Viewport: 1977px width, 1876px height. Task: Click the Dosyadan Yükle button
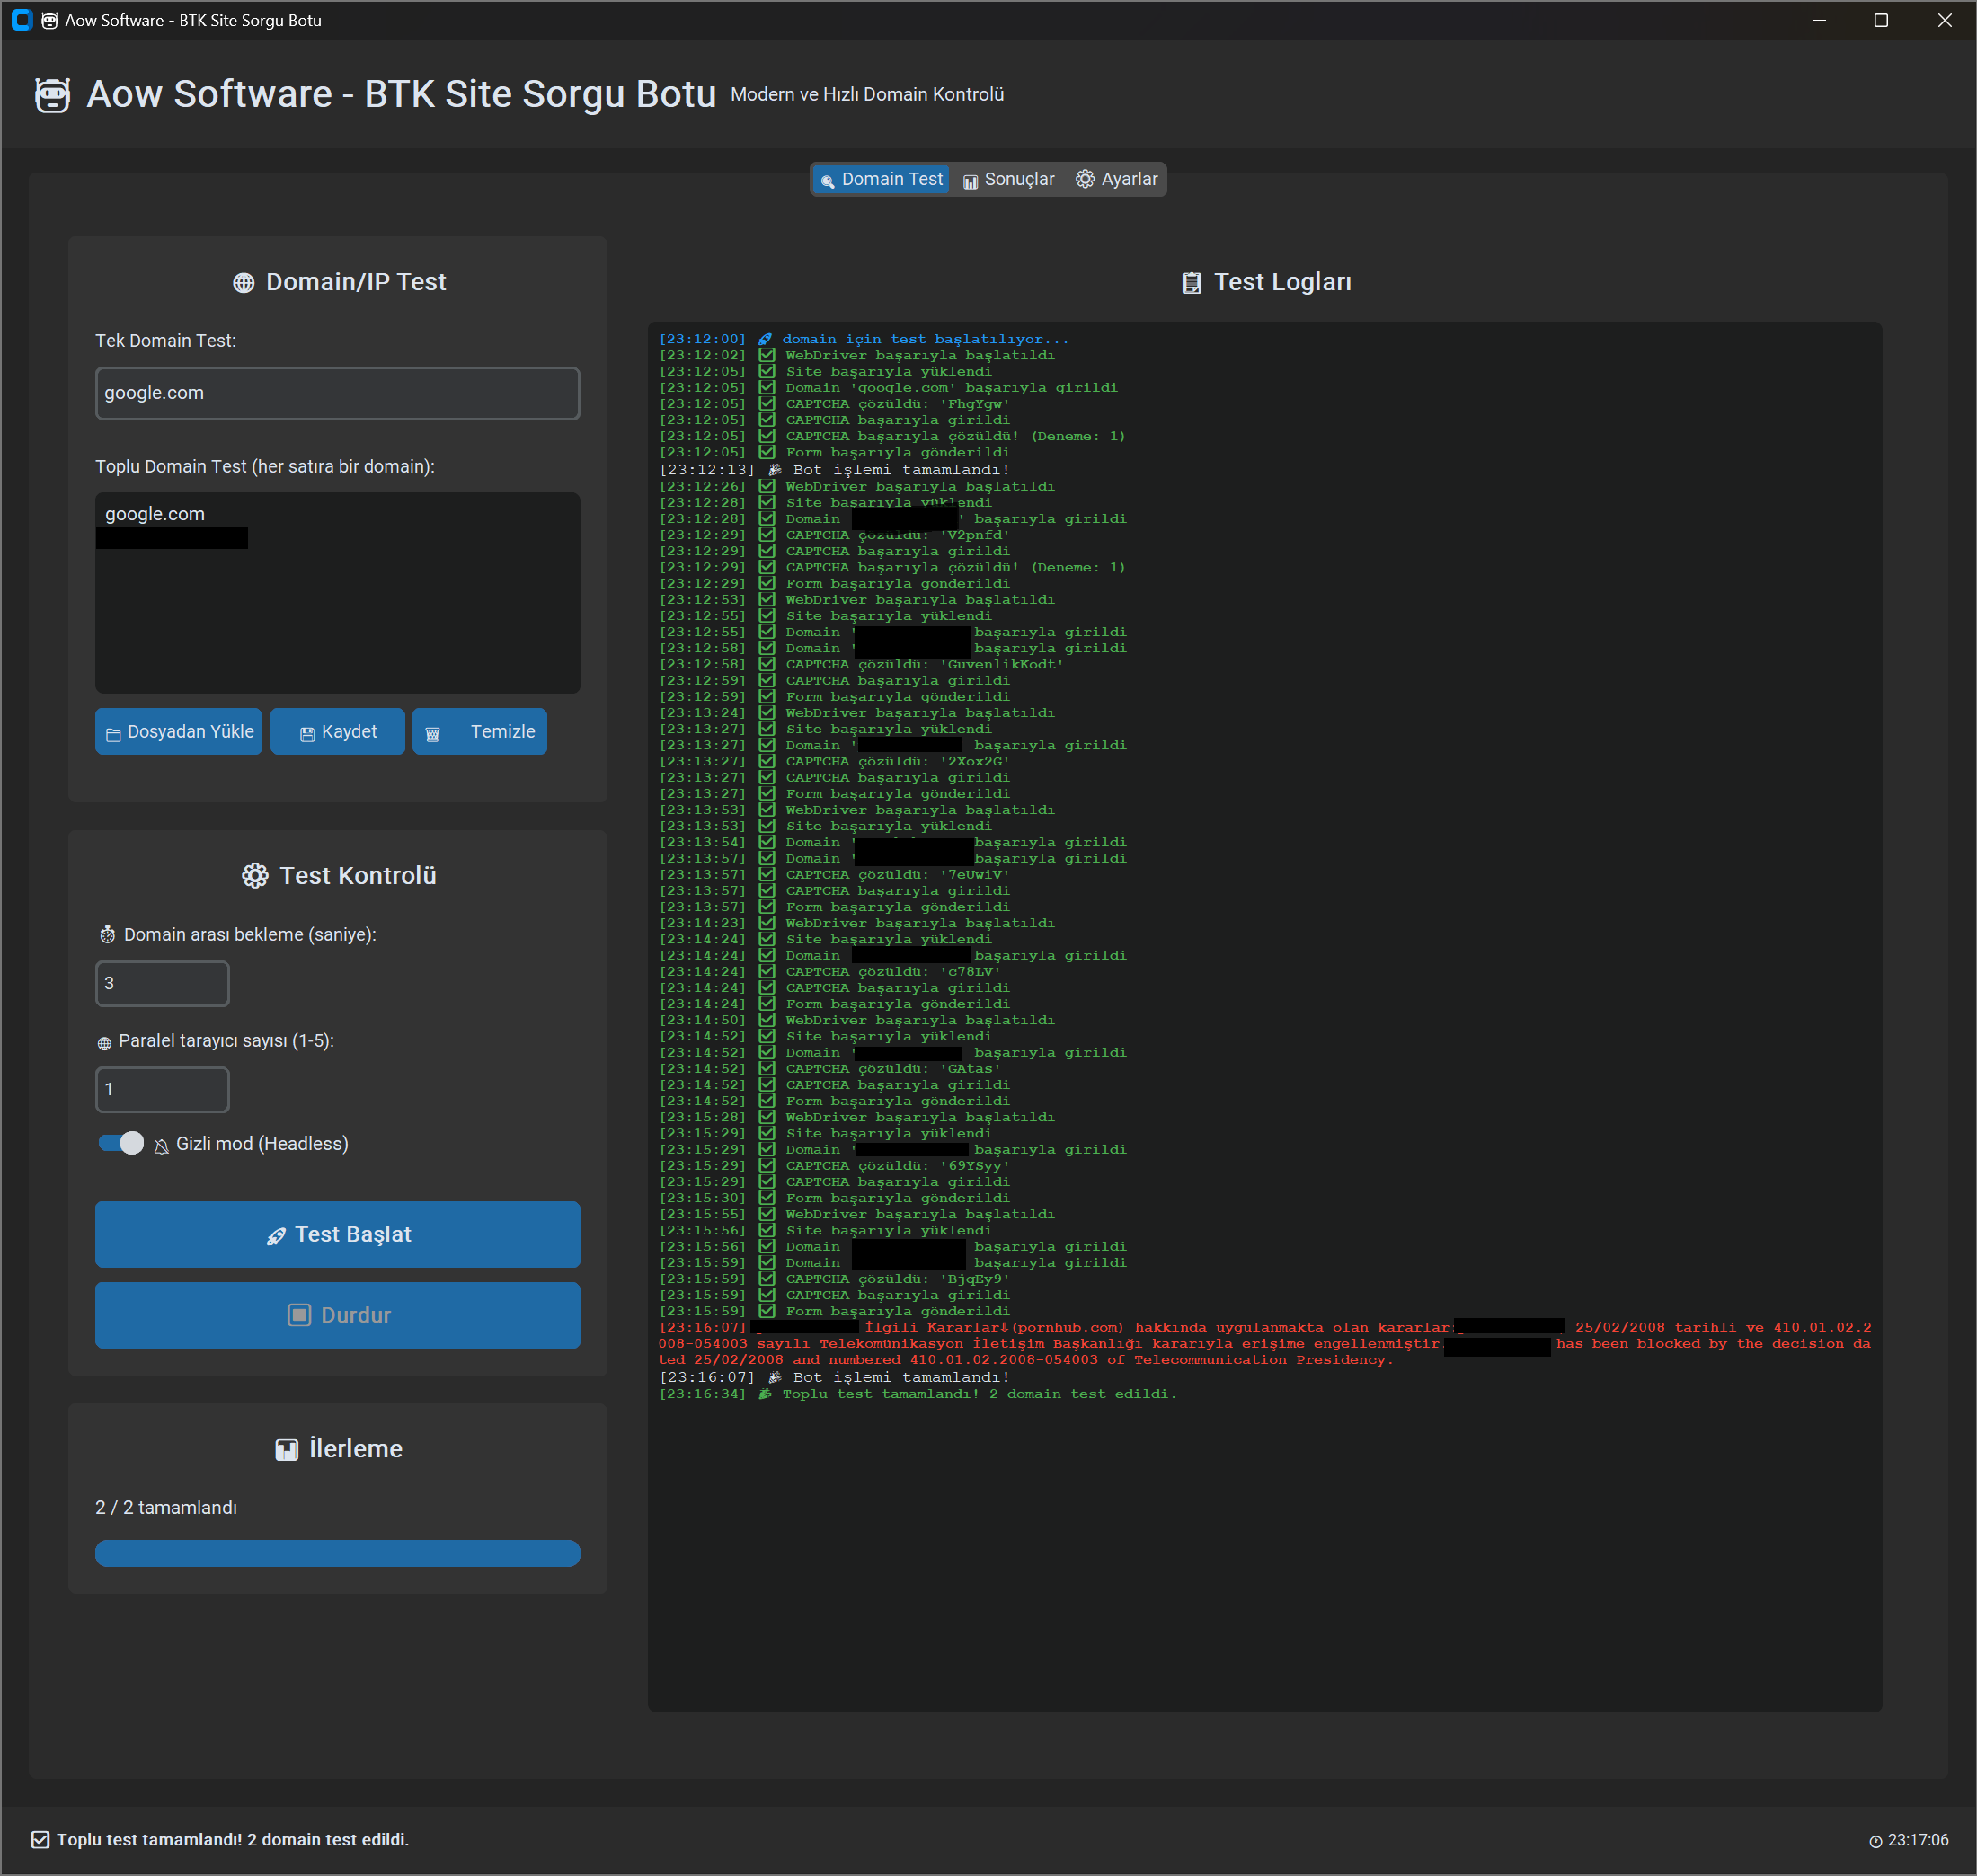[179, 732]
